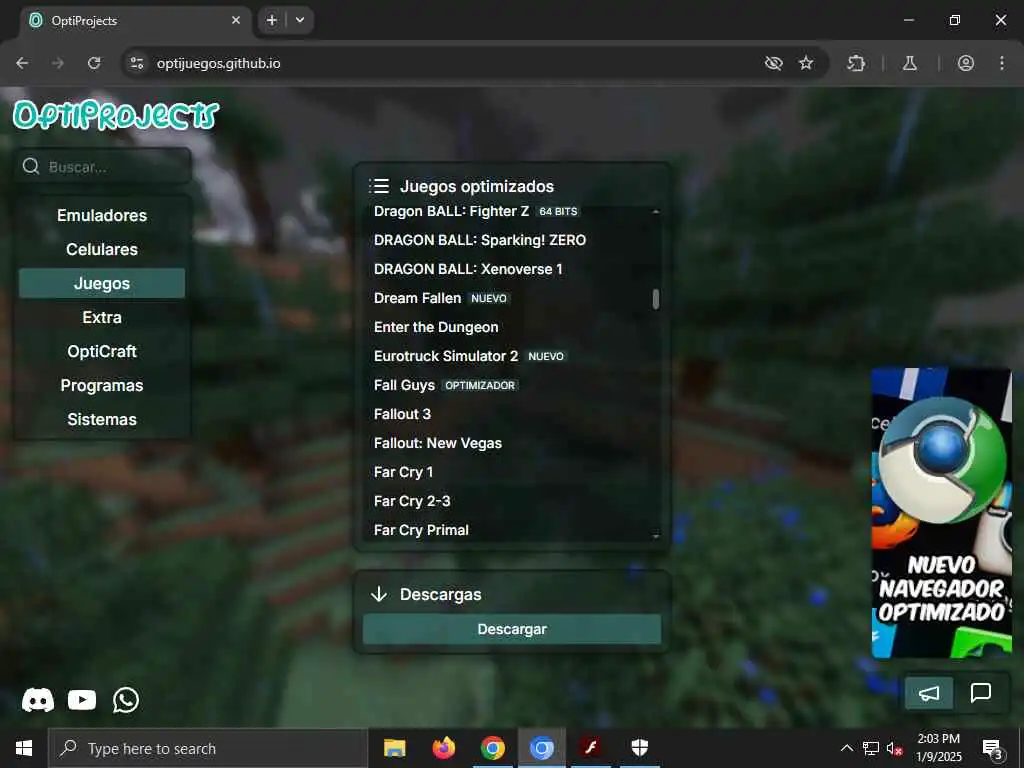Open OptiCraft in the sidebar
The image size is (1024, 768).
pyautogui.click(x=102, y=351)
